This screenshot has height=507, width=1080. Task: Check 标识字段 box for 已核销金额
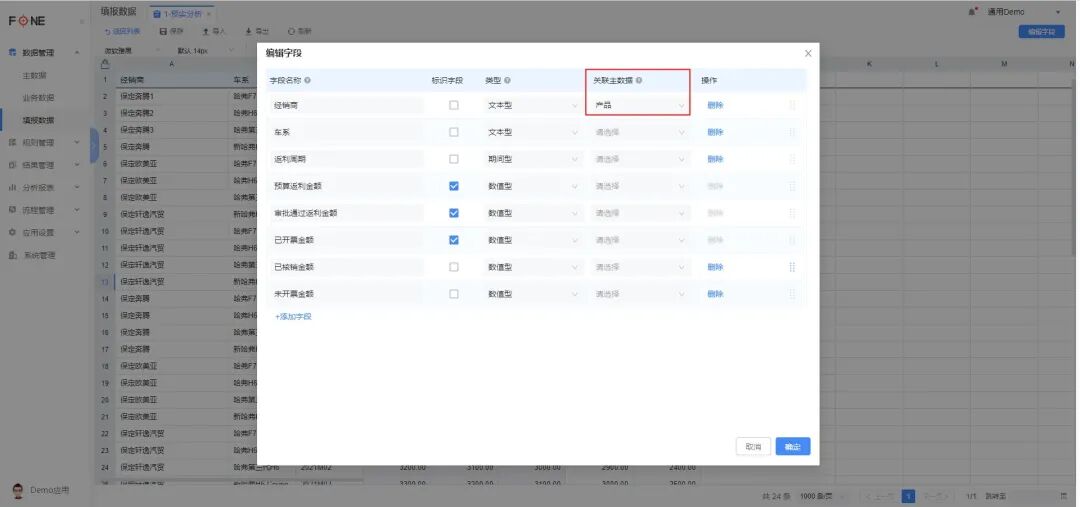click(x=453, y=267)
